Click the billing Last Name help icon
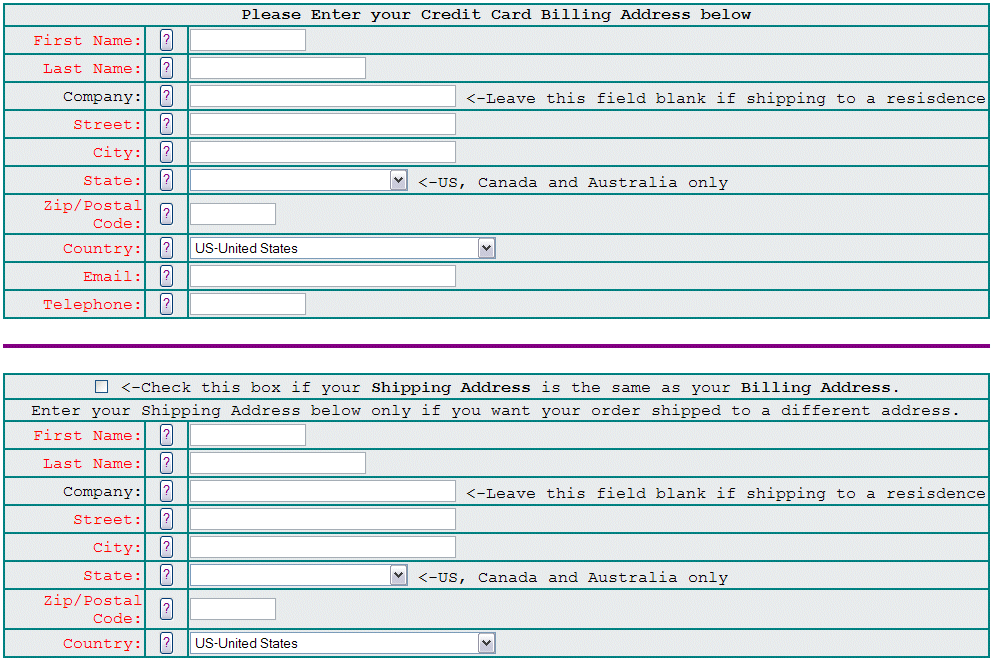The width and height of the screenshot is (993, 660). (x=167, y=68)
